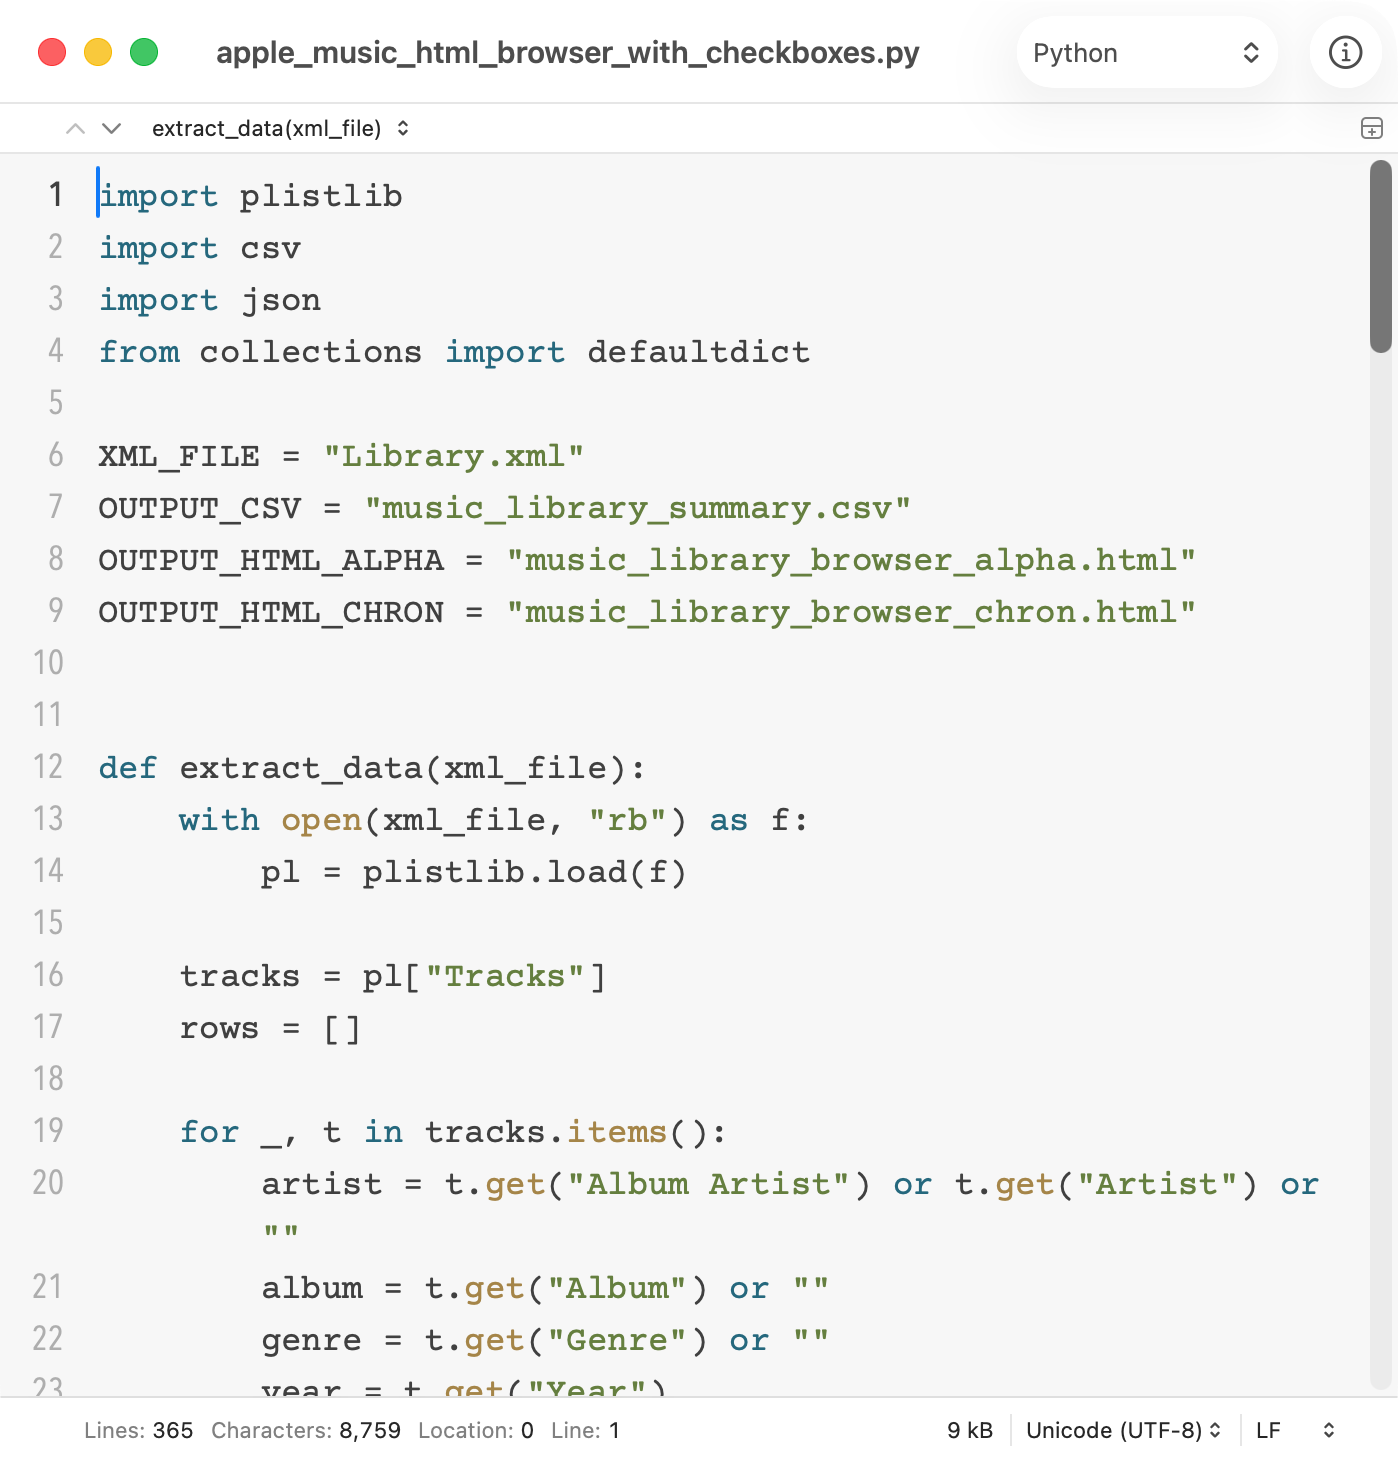1398x1462 pixels.
Task: Click the 9 kB file size label
Action: pyautogui.click(x=970, y=1430)
